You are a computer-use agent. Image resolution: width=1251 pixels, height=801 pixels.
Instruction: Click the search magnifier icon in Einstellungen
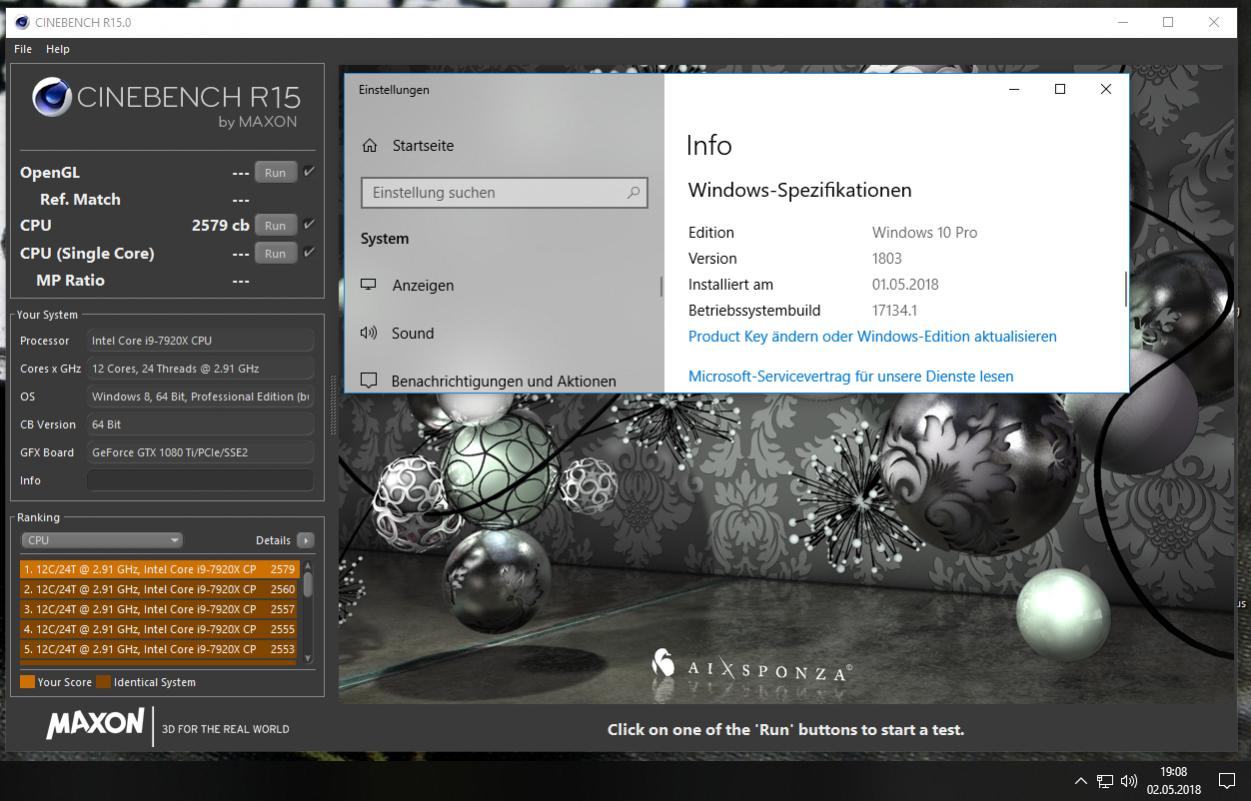point(633,192)
